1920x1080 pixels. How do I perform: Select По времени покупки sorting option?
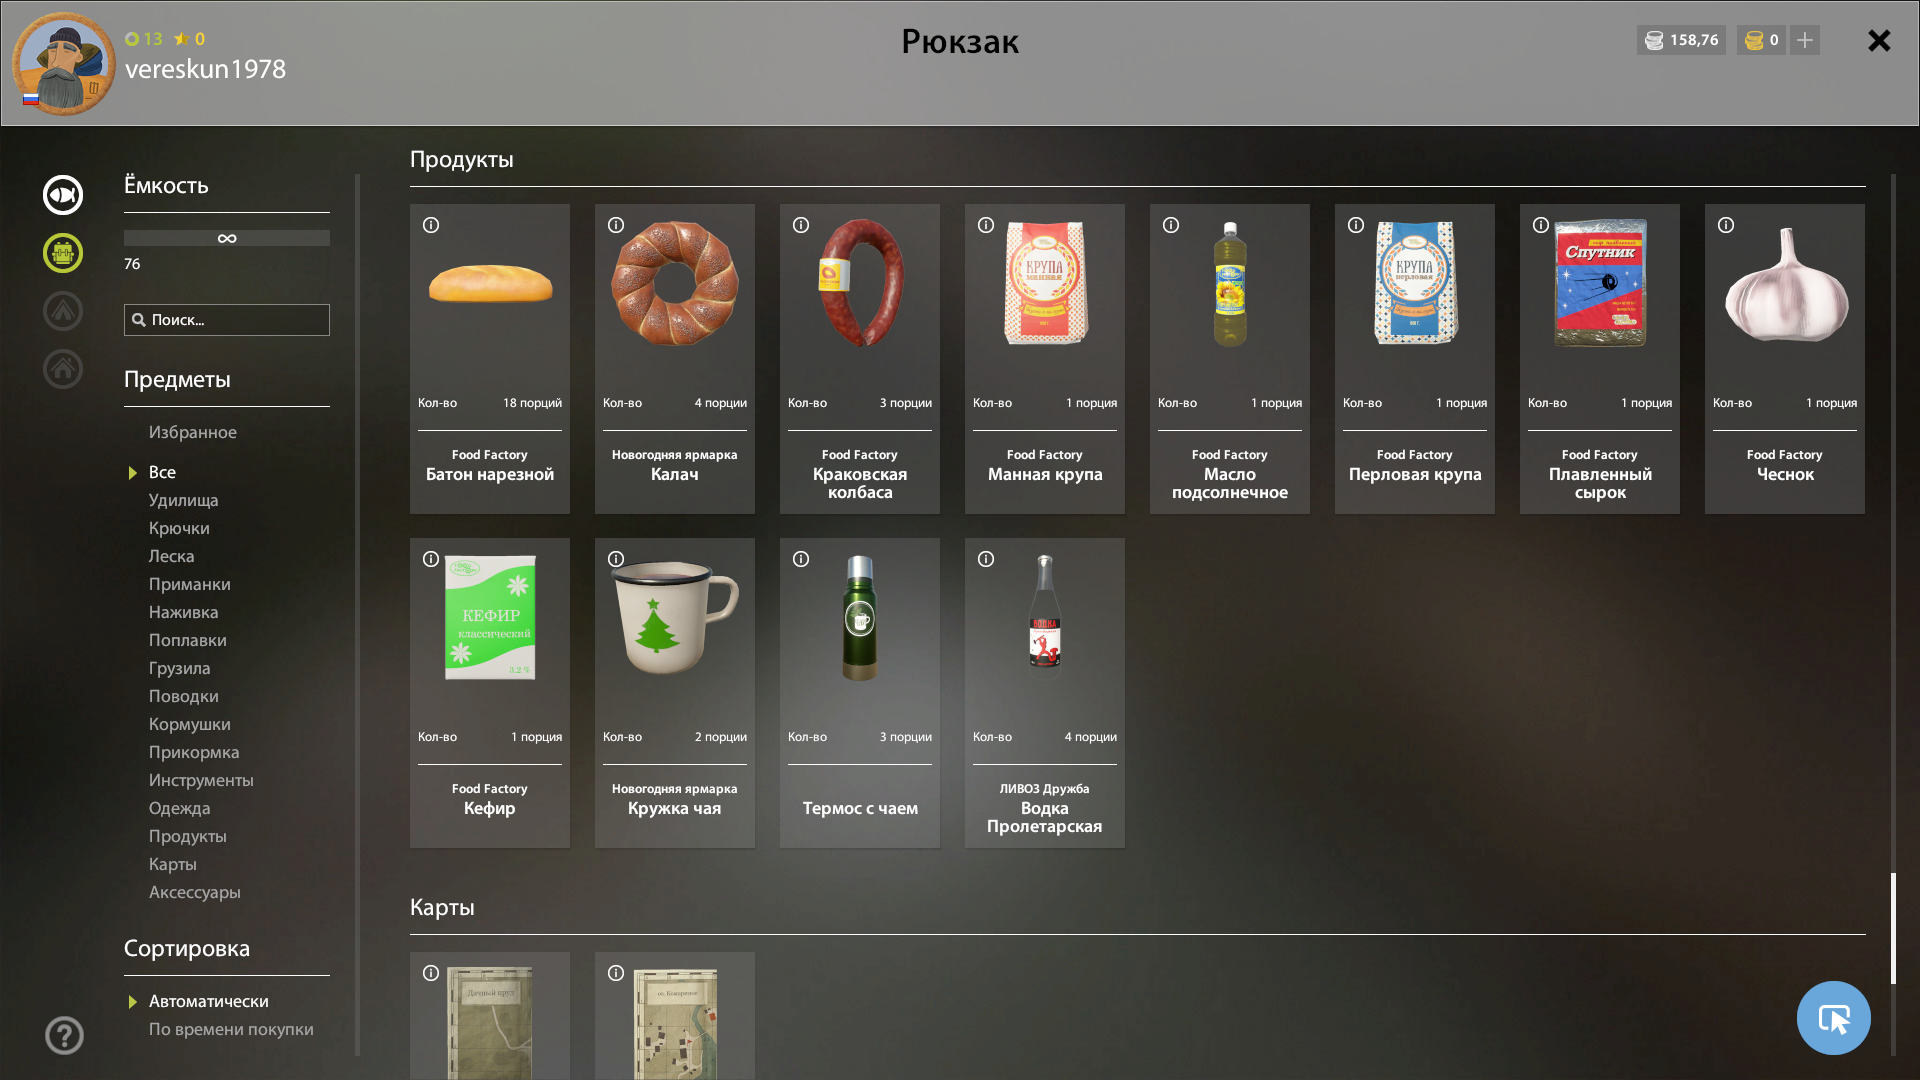[231, 1029]
